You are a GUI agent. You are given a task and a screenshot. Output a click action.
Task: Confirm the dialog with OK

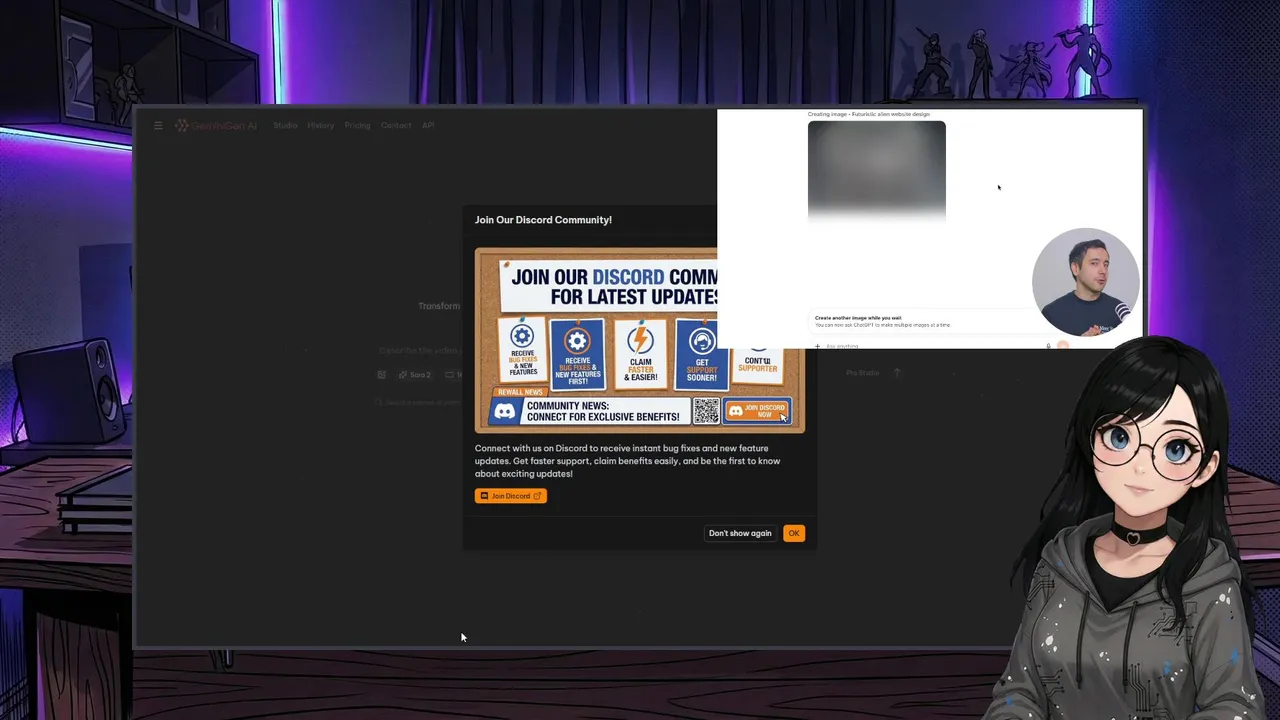point(794,533)
